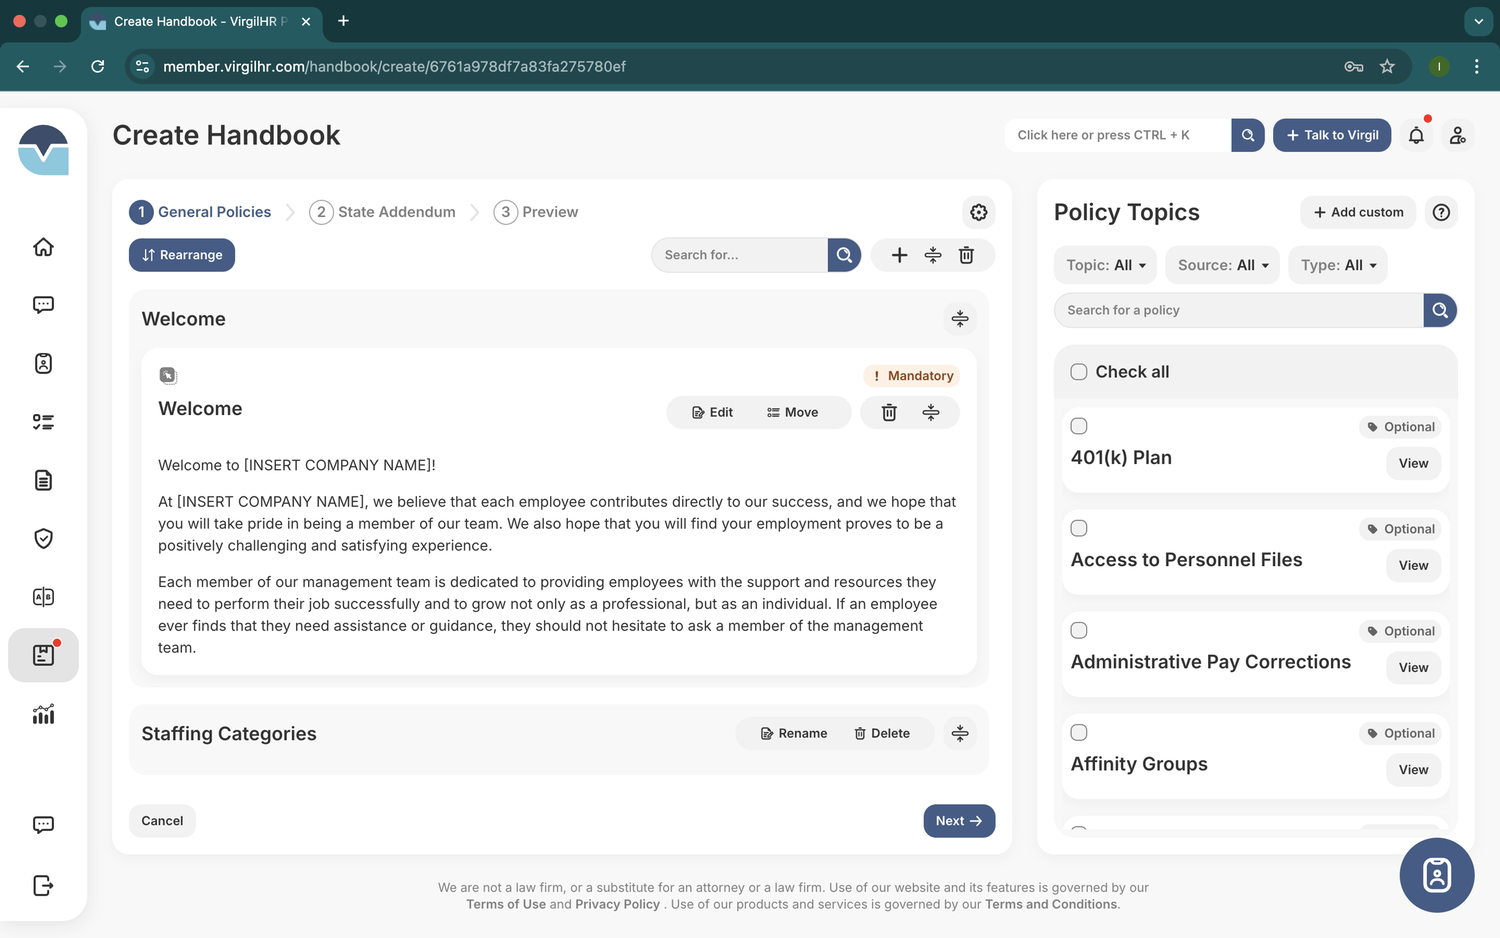Viewport: 1500px width, 938px height.
Task: Click the checklist tasks icon in the sidebar
Action: [x=43, y=421]
